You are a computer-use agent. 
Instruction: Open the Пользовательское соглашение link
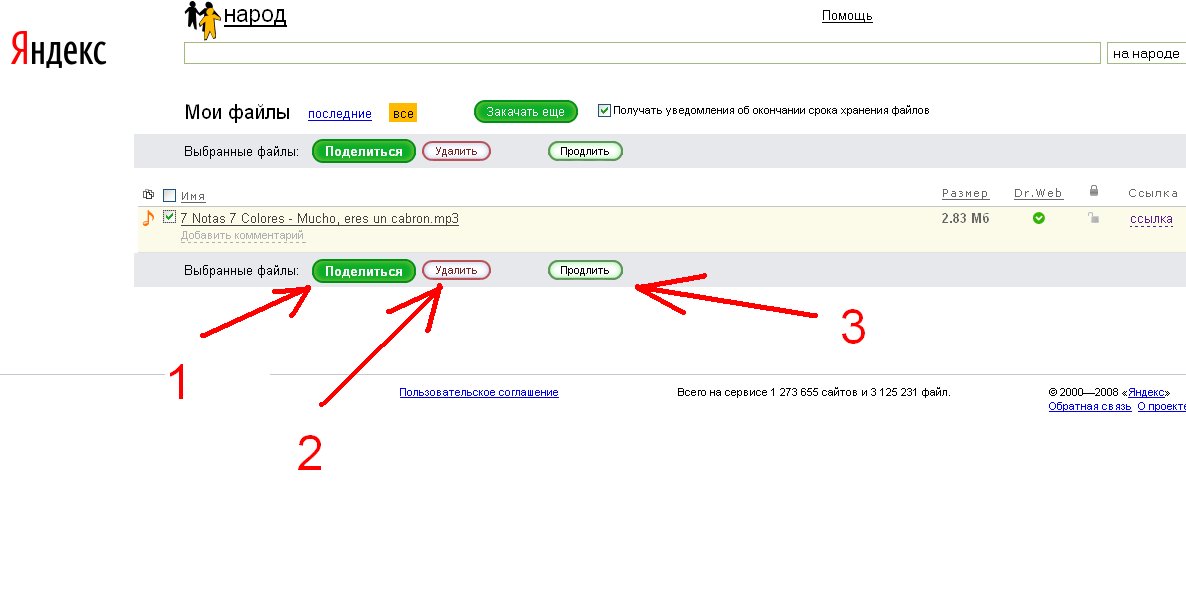click(x=479, y=393)
